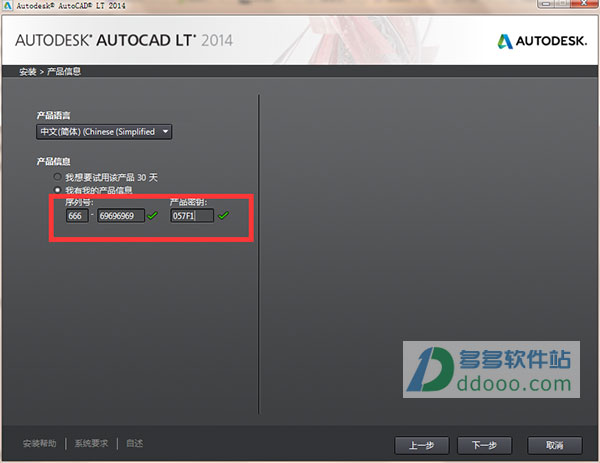Click the 上一步 (Back) button
This screenshot has width=600, height=463.
pos(421,445)
